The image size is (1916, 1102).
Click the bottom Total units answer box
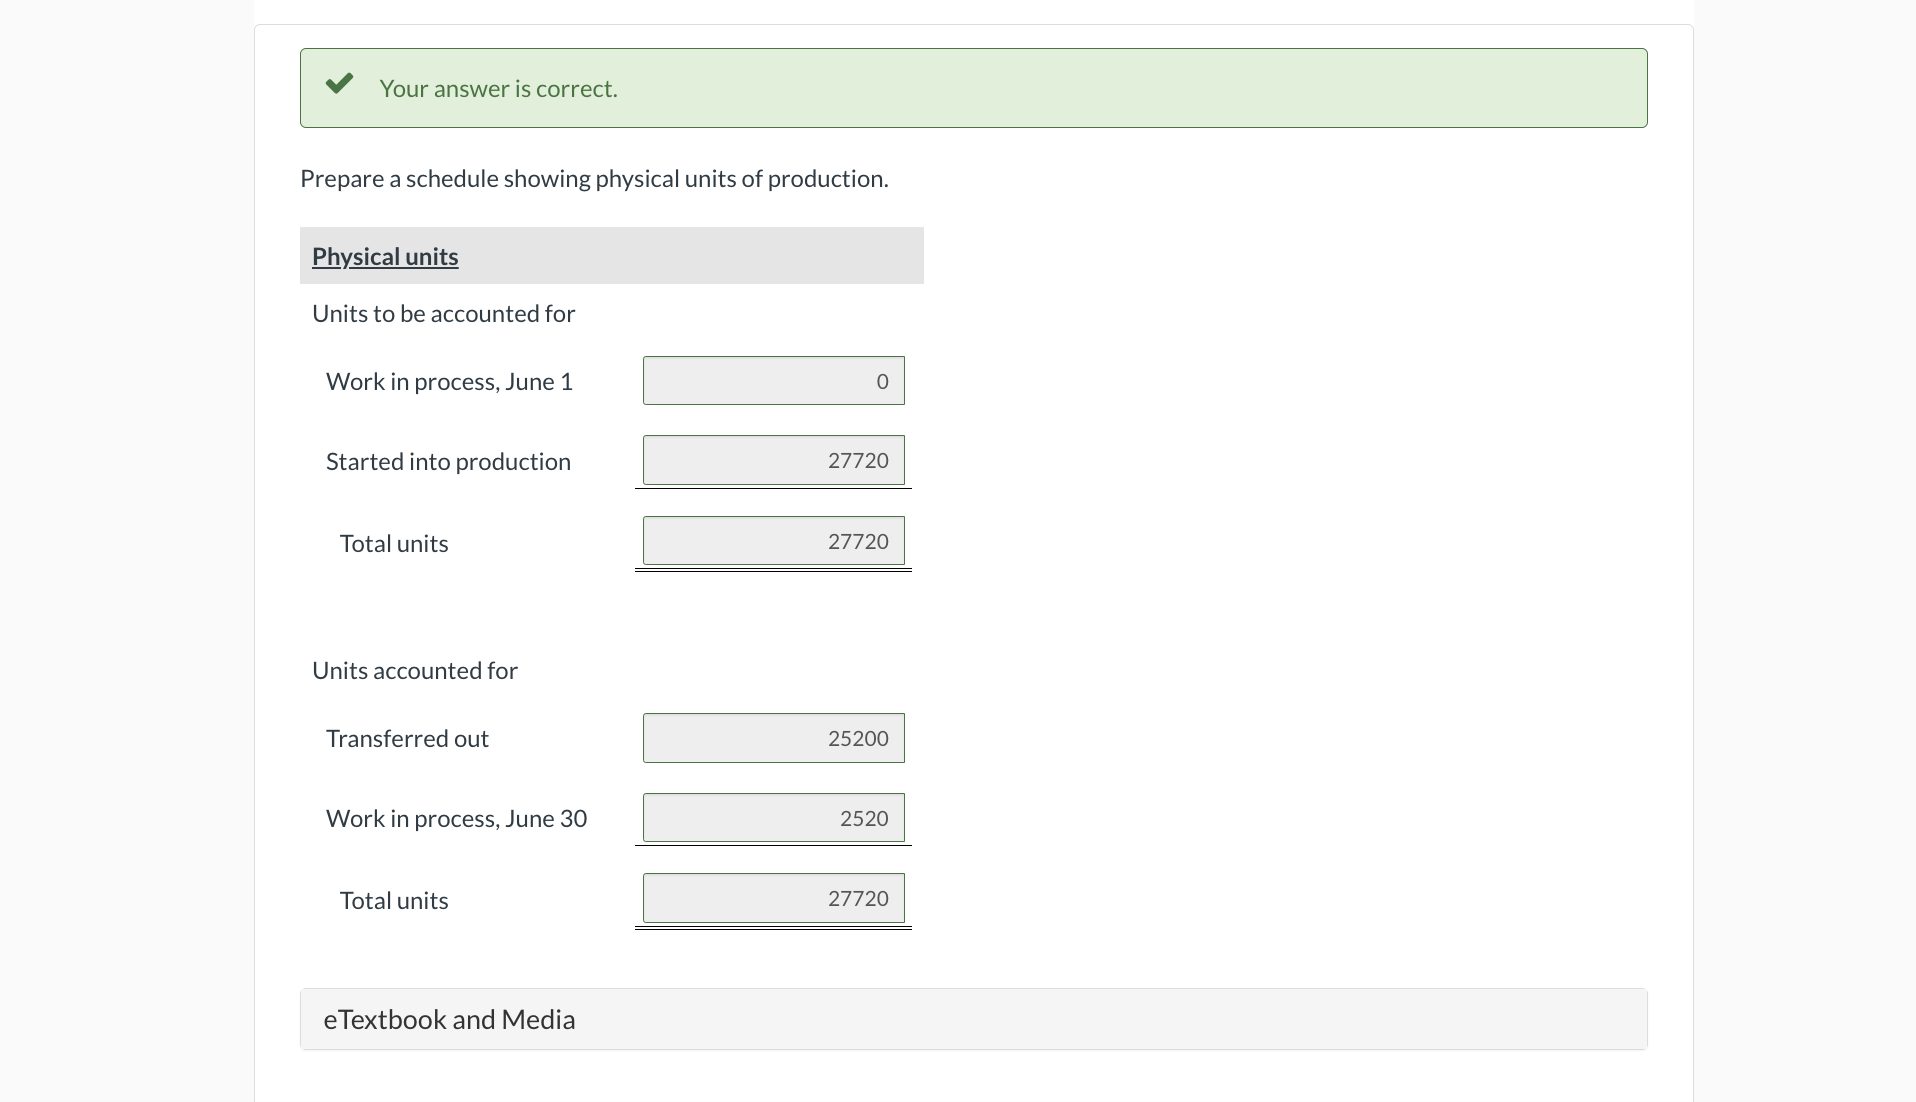(772, 897)
